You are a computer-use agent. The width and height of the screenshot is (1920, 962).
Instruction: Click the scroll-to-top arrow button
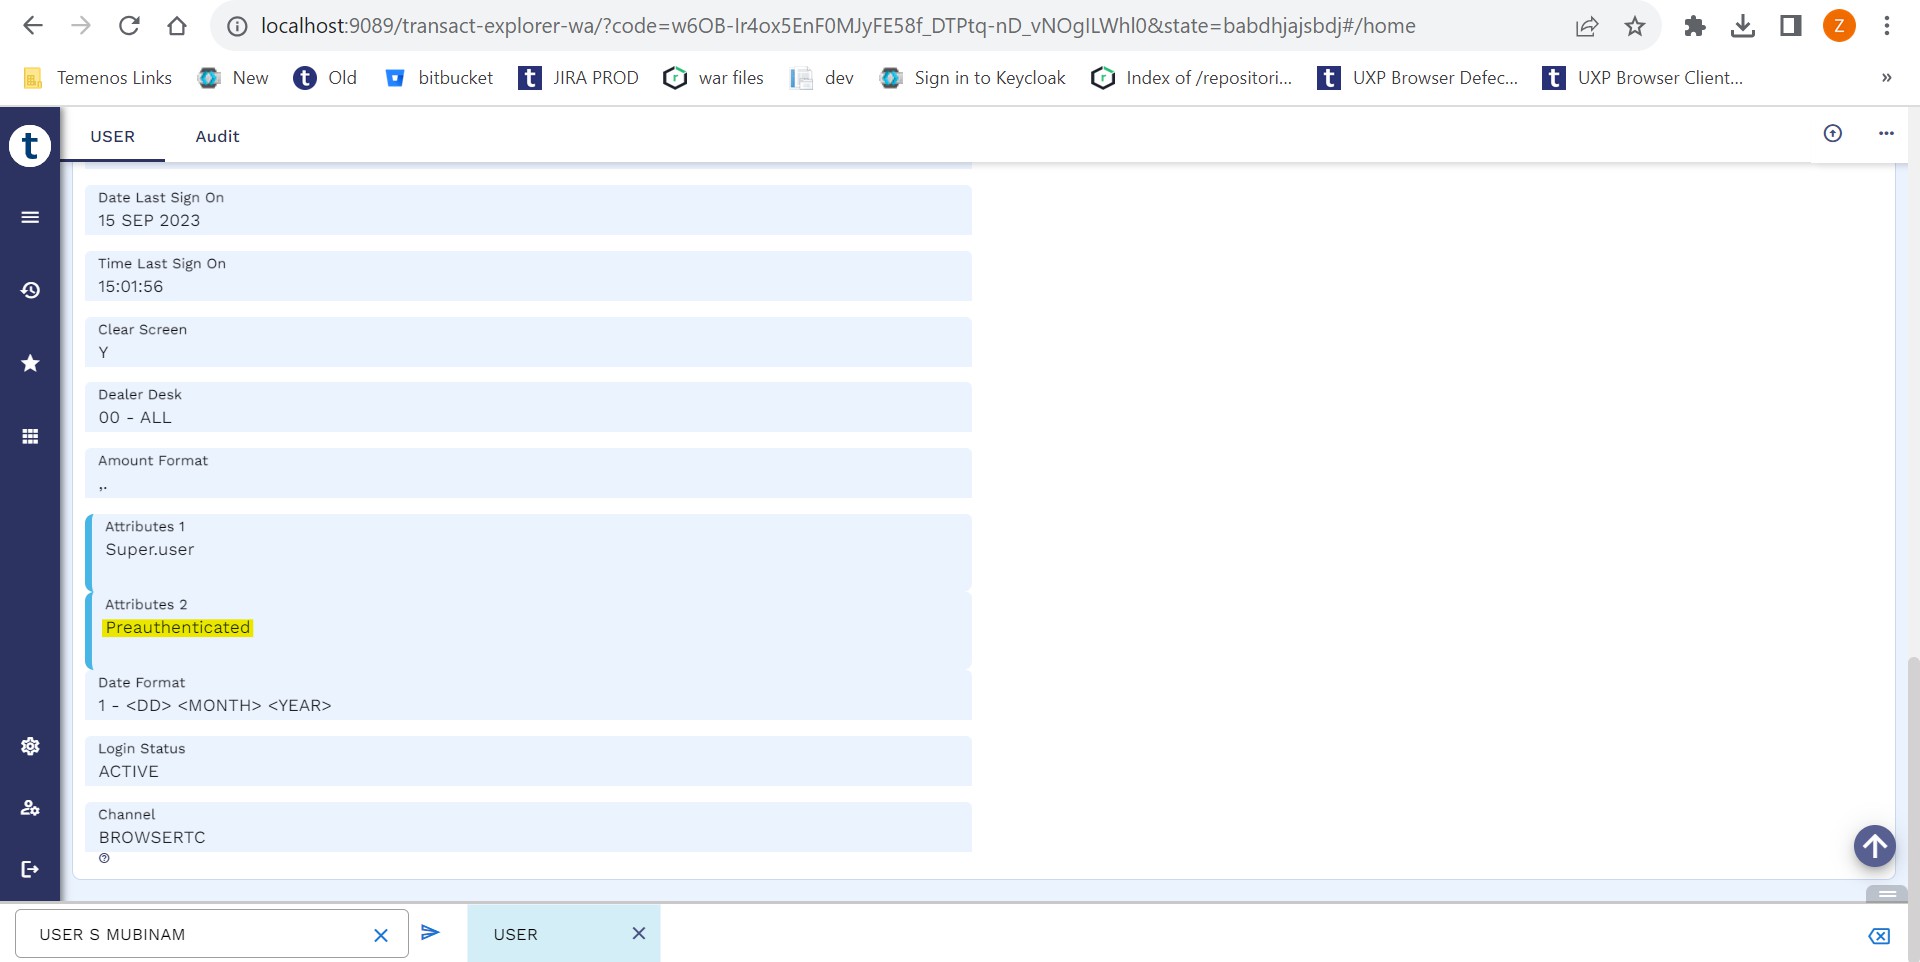(x=1874, y=846)
